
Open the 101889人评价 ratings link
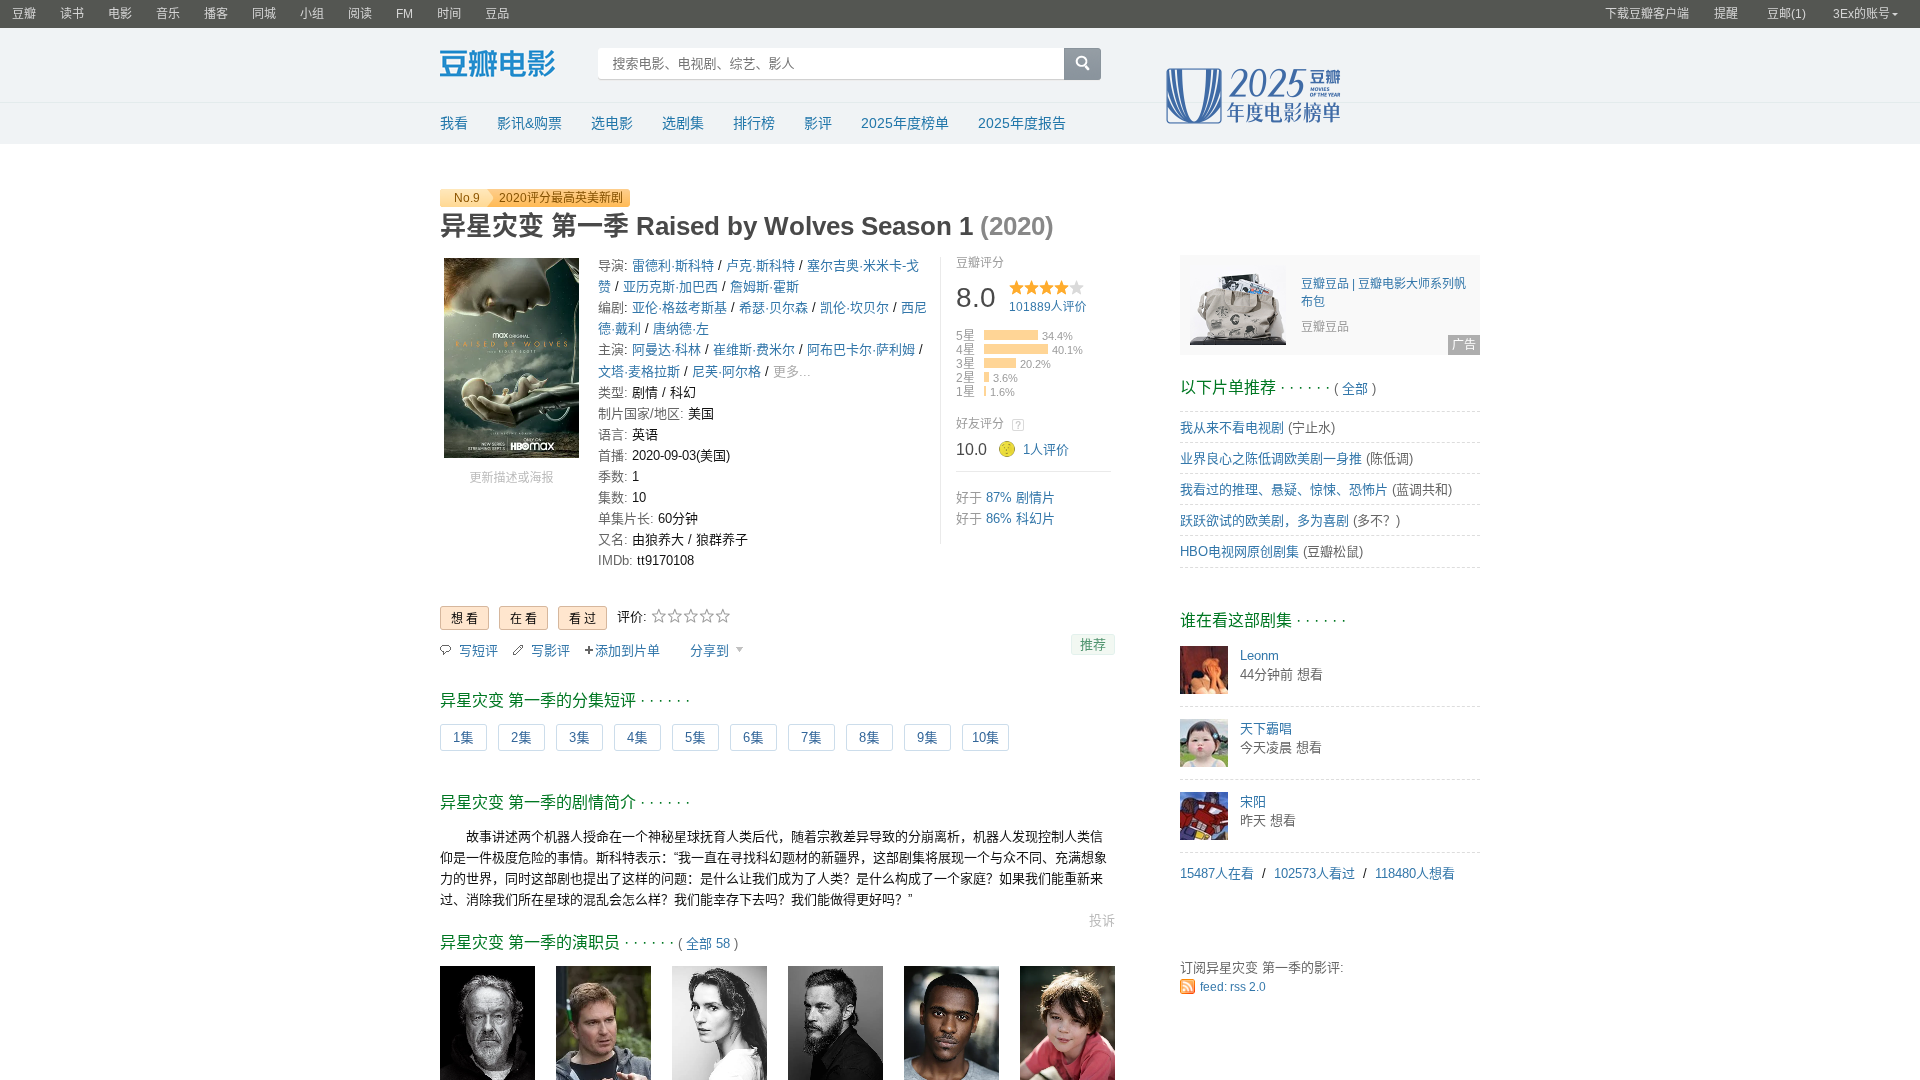[1047, 307]
